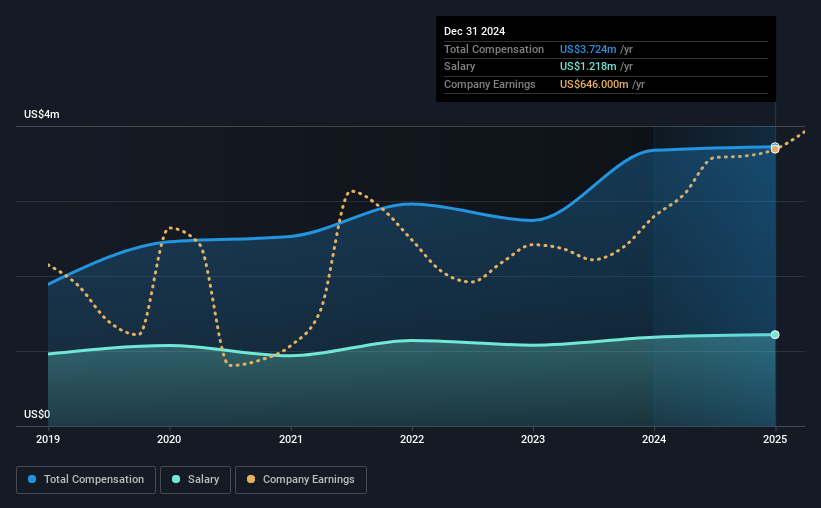The height and width of the screenshot is (508, 821).
Task: Click the 2021 x-axis label
Action: pyautogui.click(x=291, y=439)
